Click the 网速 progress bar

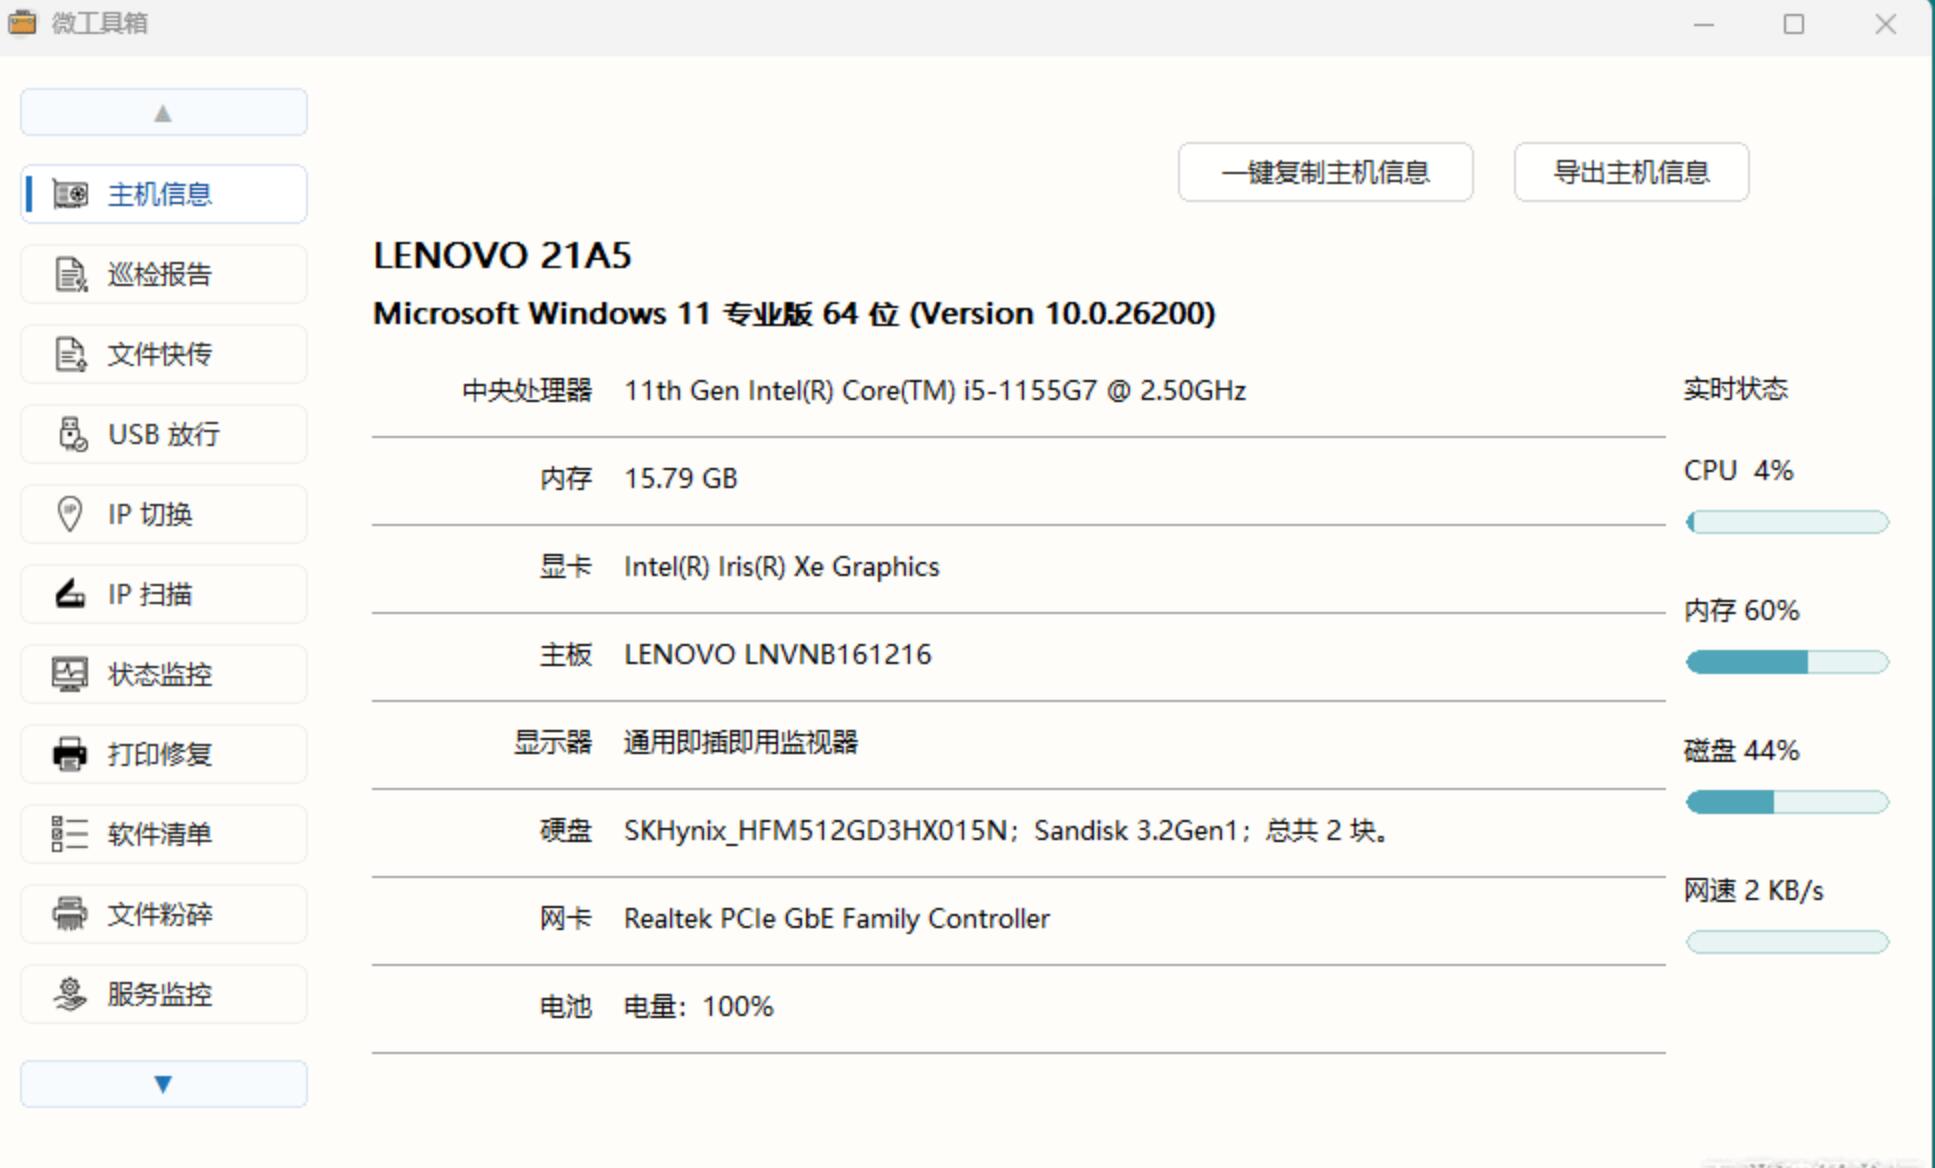tap(1787, 942)
